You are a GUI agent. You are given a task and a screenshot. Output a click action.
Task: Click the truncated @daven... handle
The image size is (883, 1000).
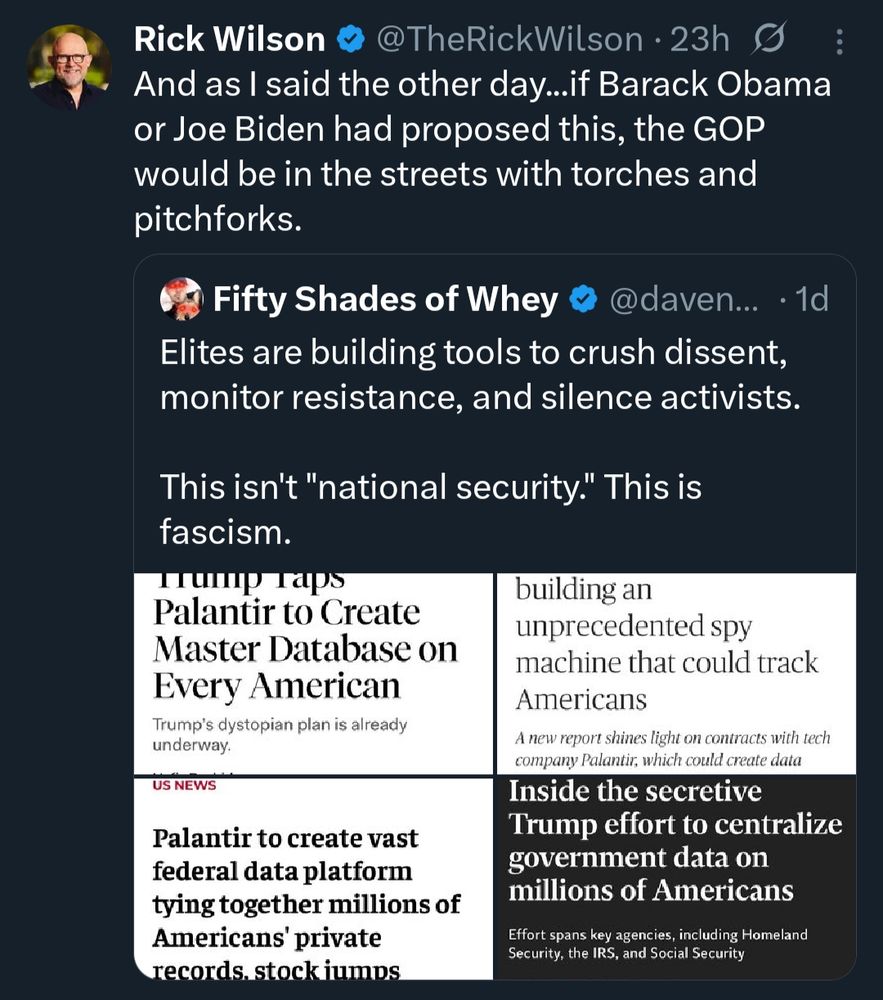[x=684, y=299]
